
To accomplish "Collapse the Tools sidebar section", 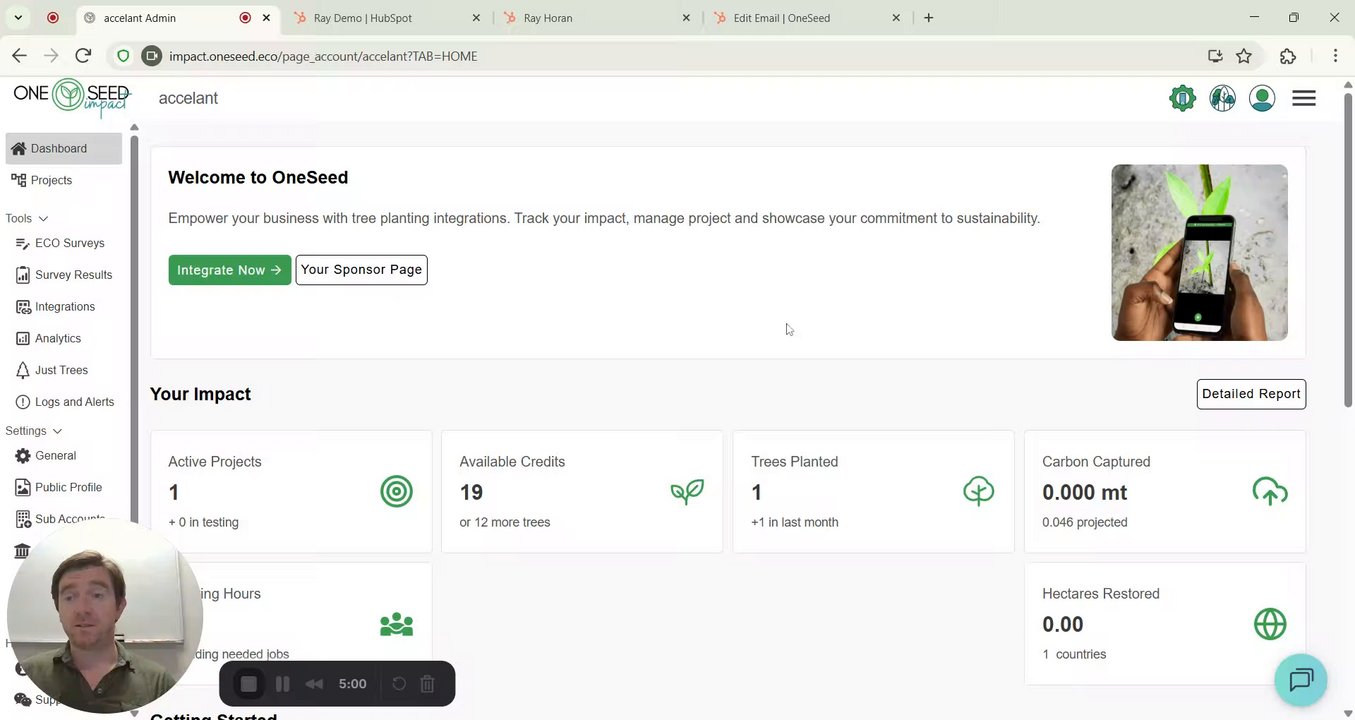I will click(x=43, y=218).
